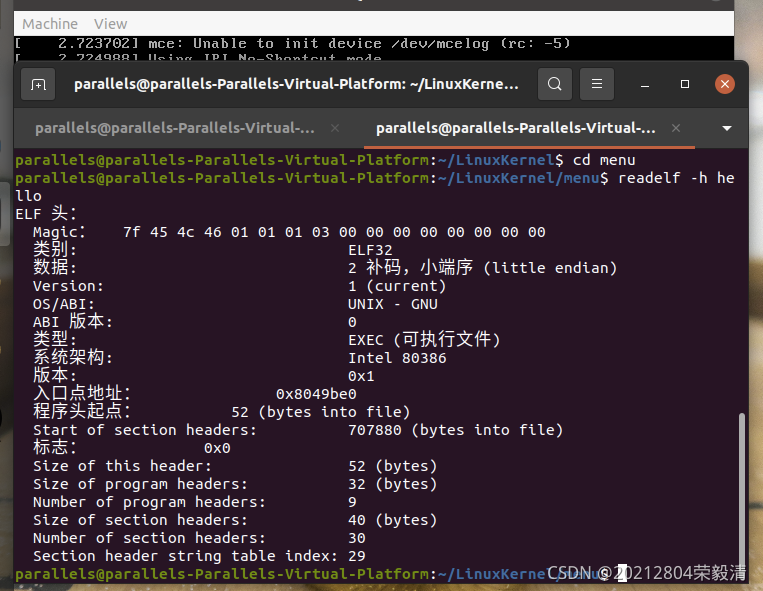Open terminal search
This screenshot has width=763, height=591.
point(555,85)
